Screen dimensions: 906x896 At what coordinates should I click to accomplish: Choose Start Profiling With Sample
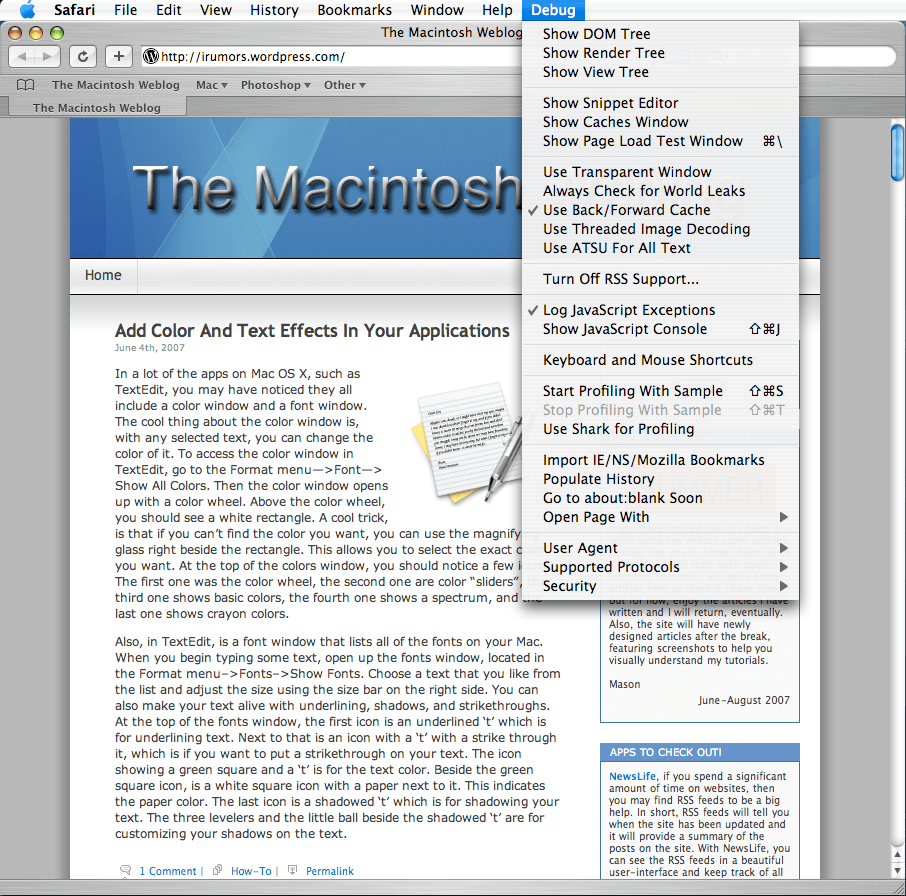tap(660, 391)
